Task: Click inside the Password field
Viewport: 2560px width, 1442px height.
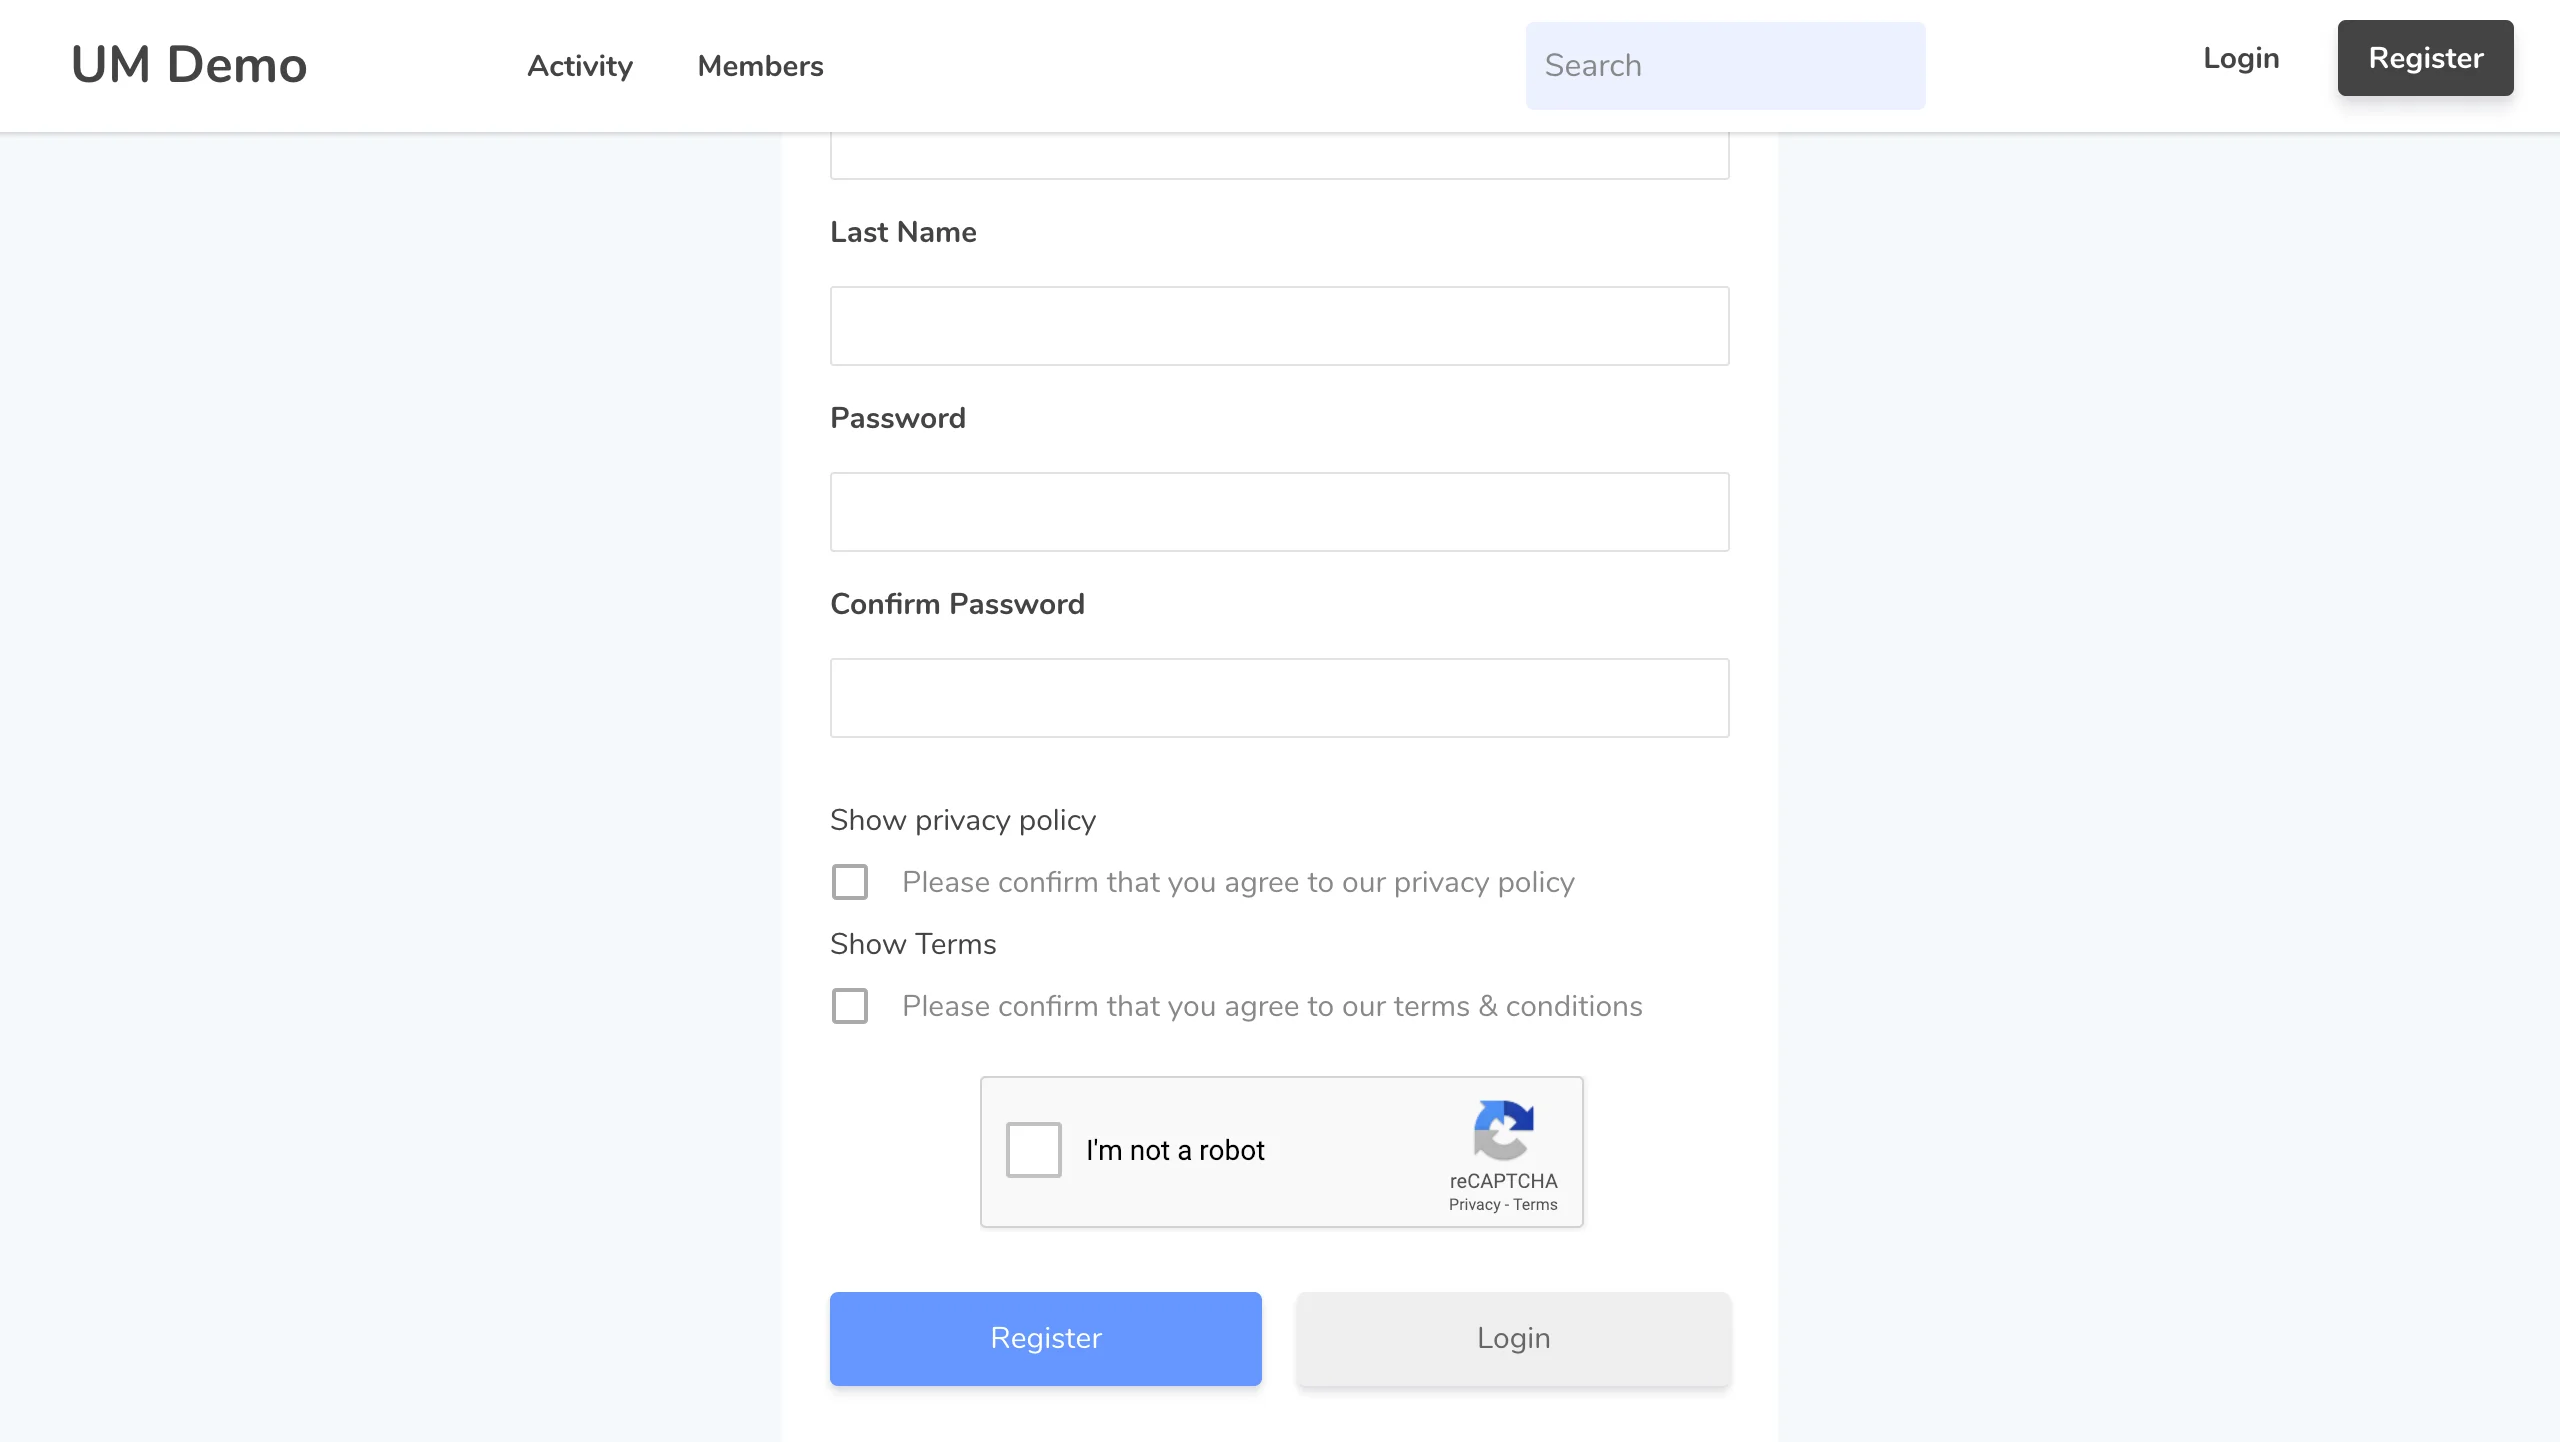Action: 1279,511
